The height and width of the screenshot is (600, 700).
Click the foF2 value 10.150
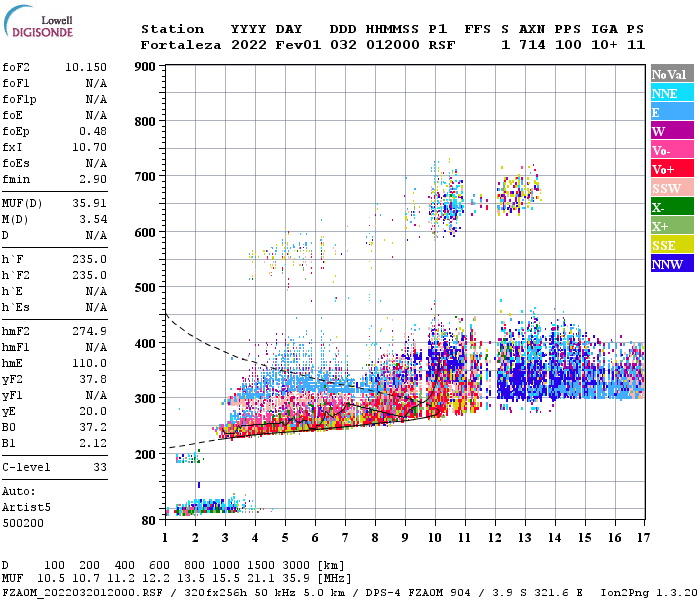pyautogui.click(x=86, y=67)
